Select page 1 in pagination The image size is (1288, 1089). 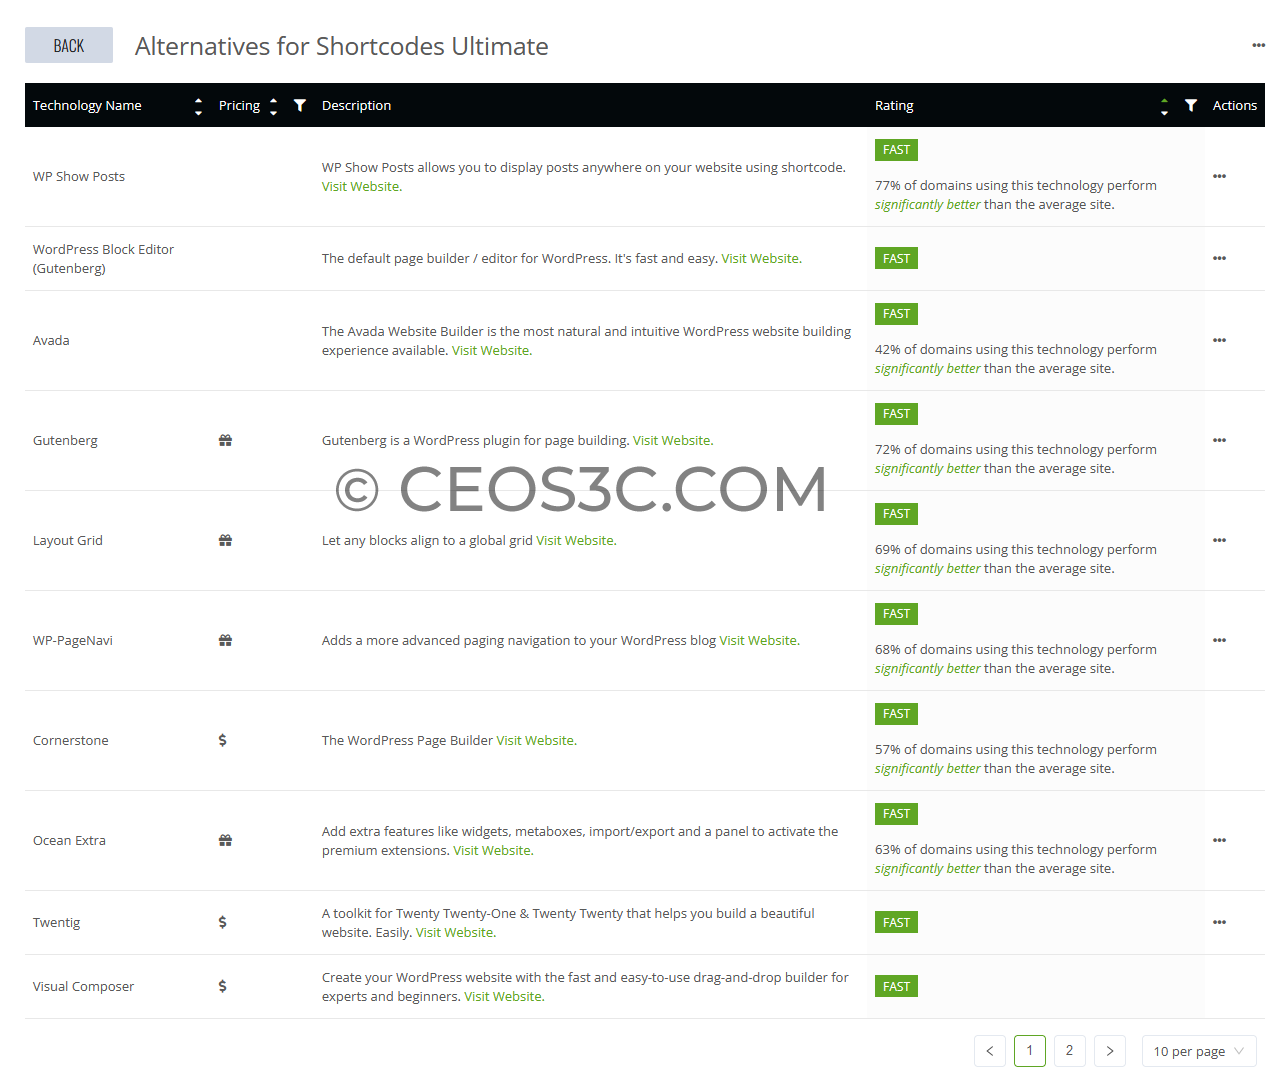pos(1030,1051)
